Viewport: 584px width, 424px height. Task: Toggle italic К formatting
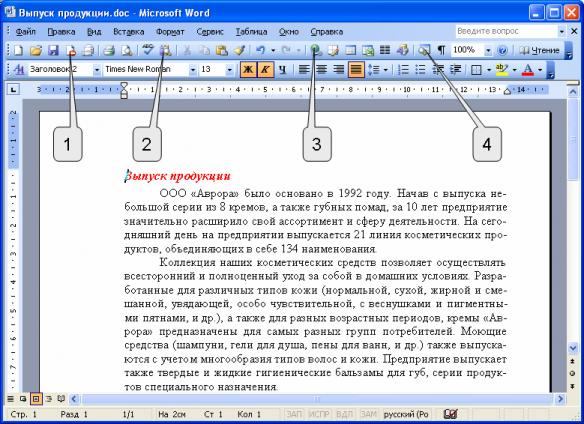265,69
